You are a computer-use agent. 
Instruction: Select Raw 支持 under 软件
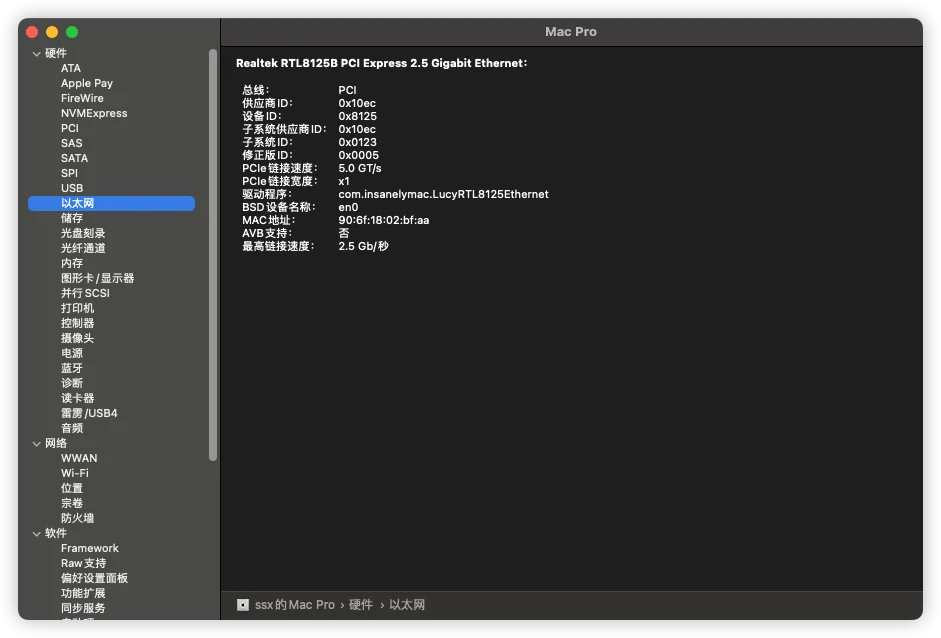(83, 564)
